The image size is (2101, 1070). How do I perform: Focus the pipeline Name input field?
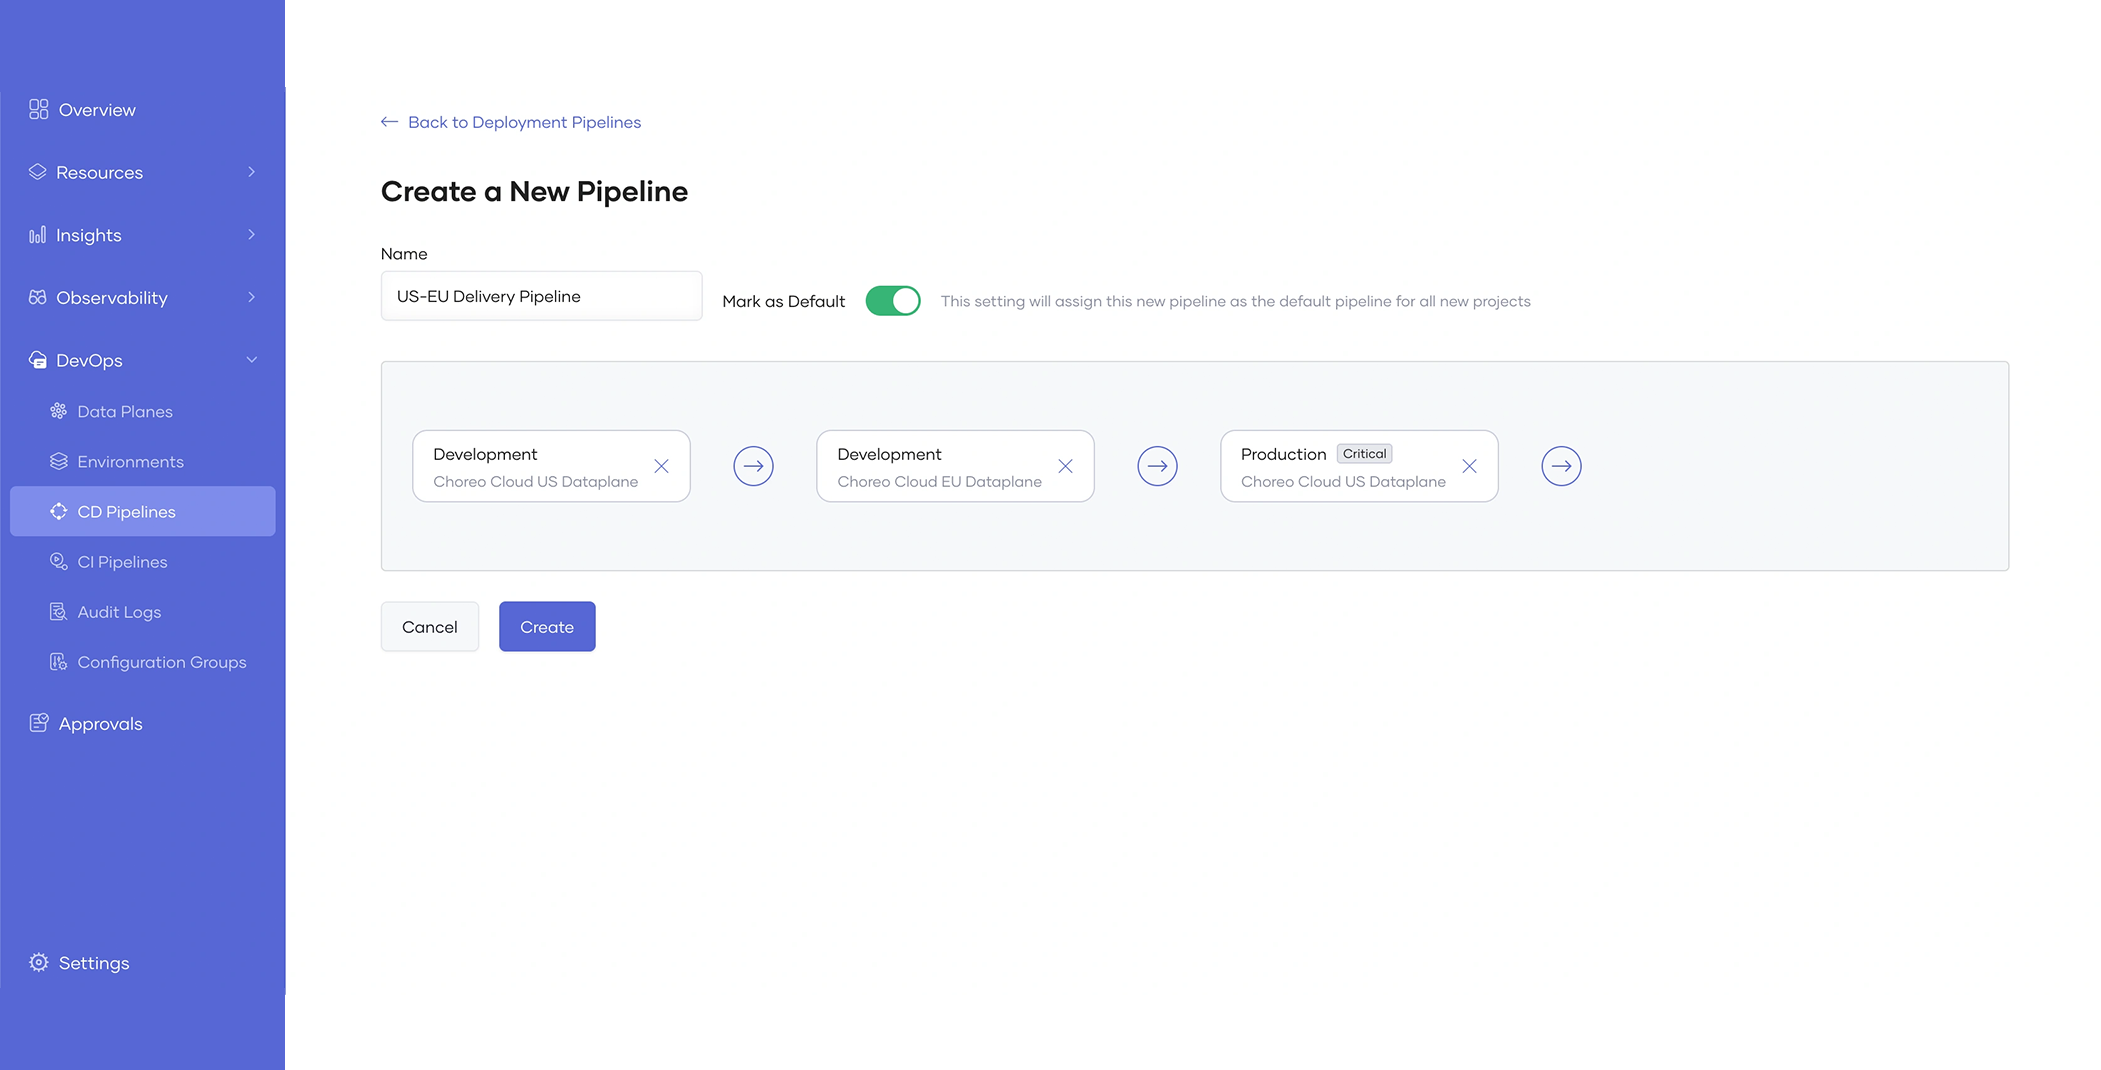(x=541, y=296)
